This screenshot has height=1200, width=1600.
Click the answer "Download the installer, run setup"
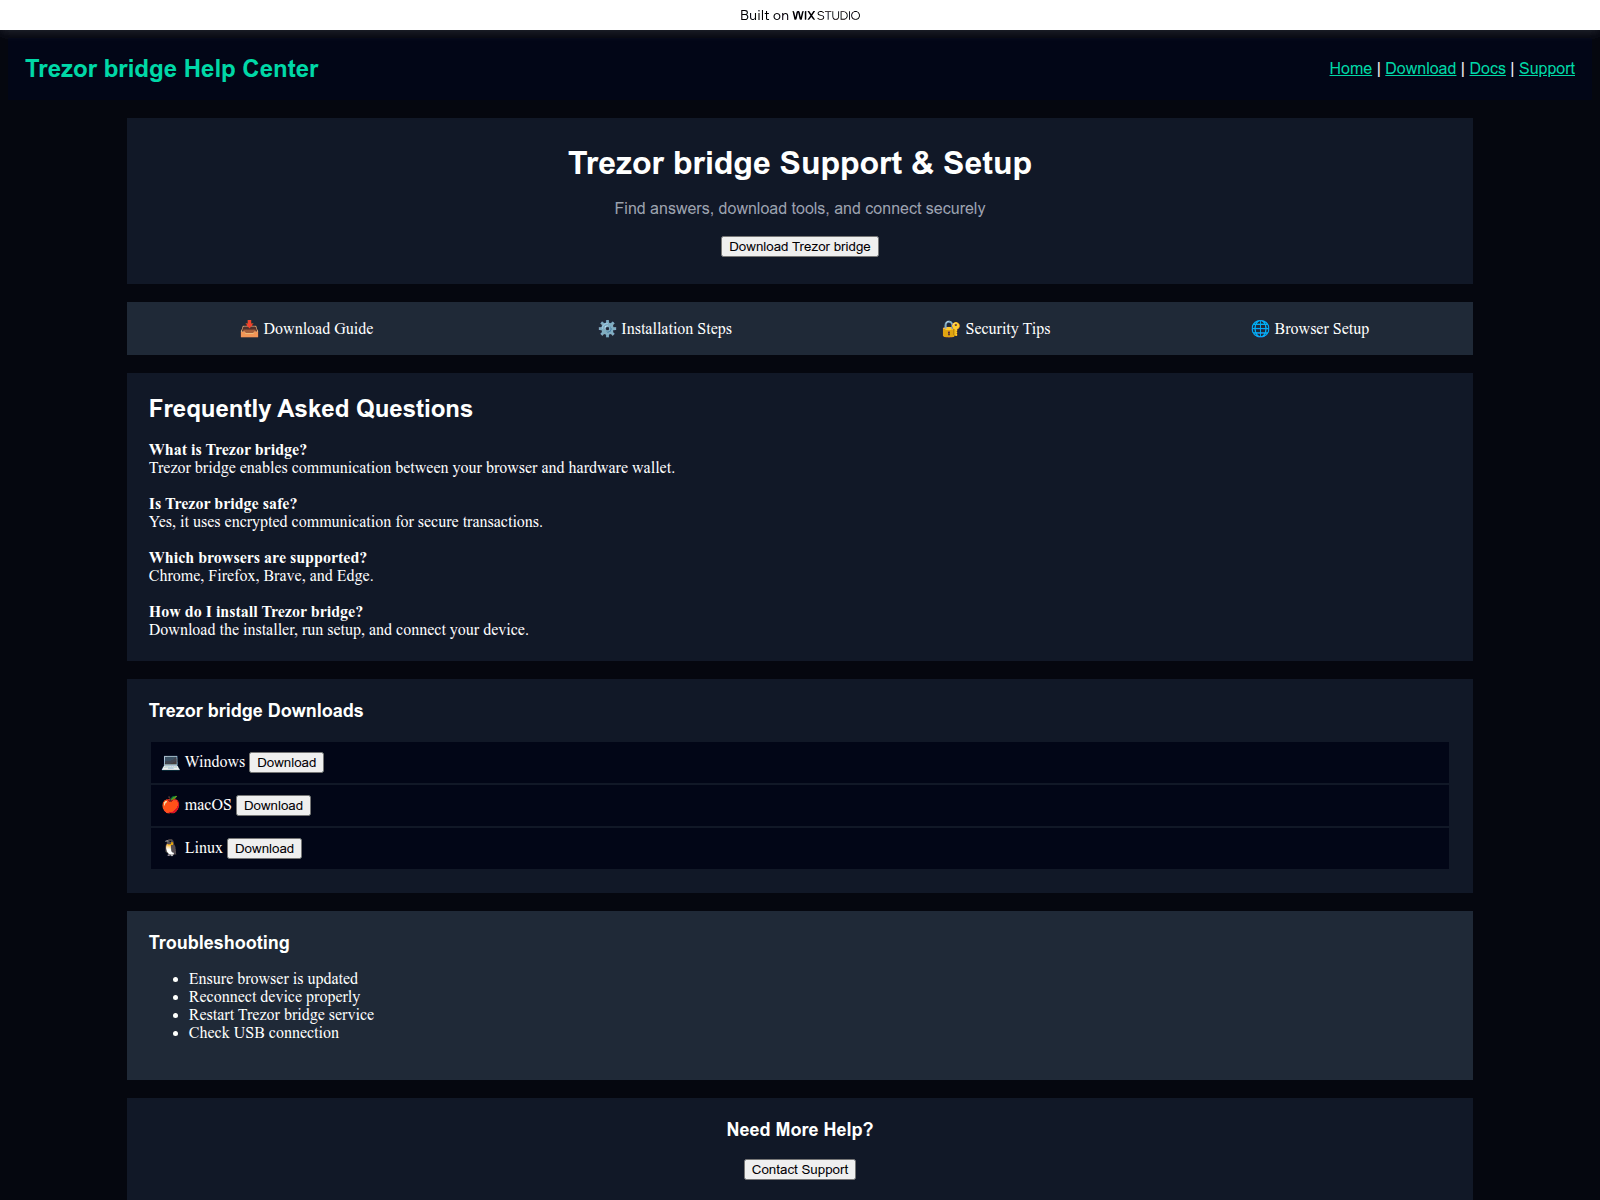[x=339, y=630]
